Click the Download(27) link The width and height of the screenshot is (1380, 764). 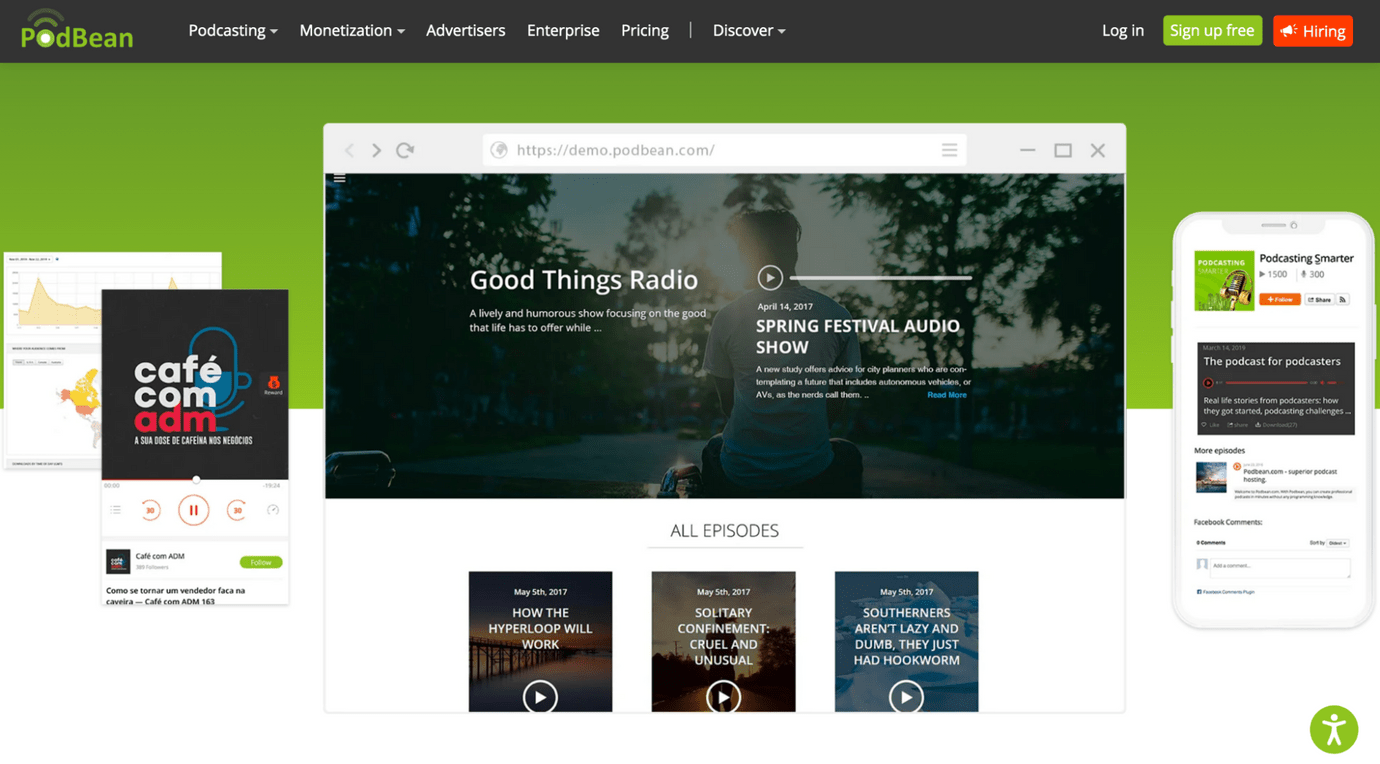coord(1277,425)
